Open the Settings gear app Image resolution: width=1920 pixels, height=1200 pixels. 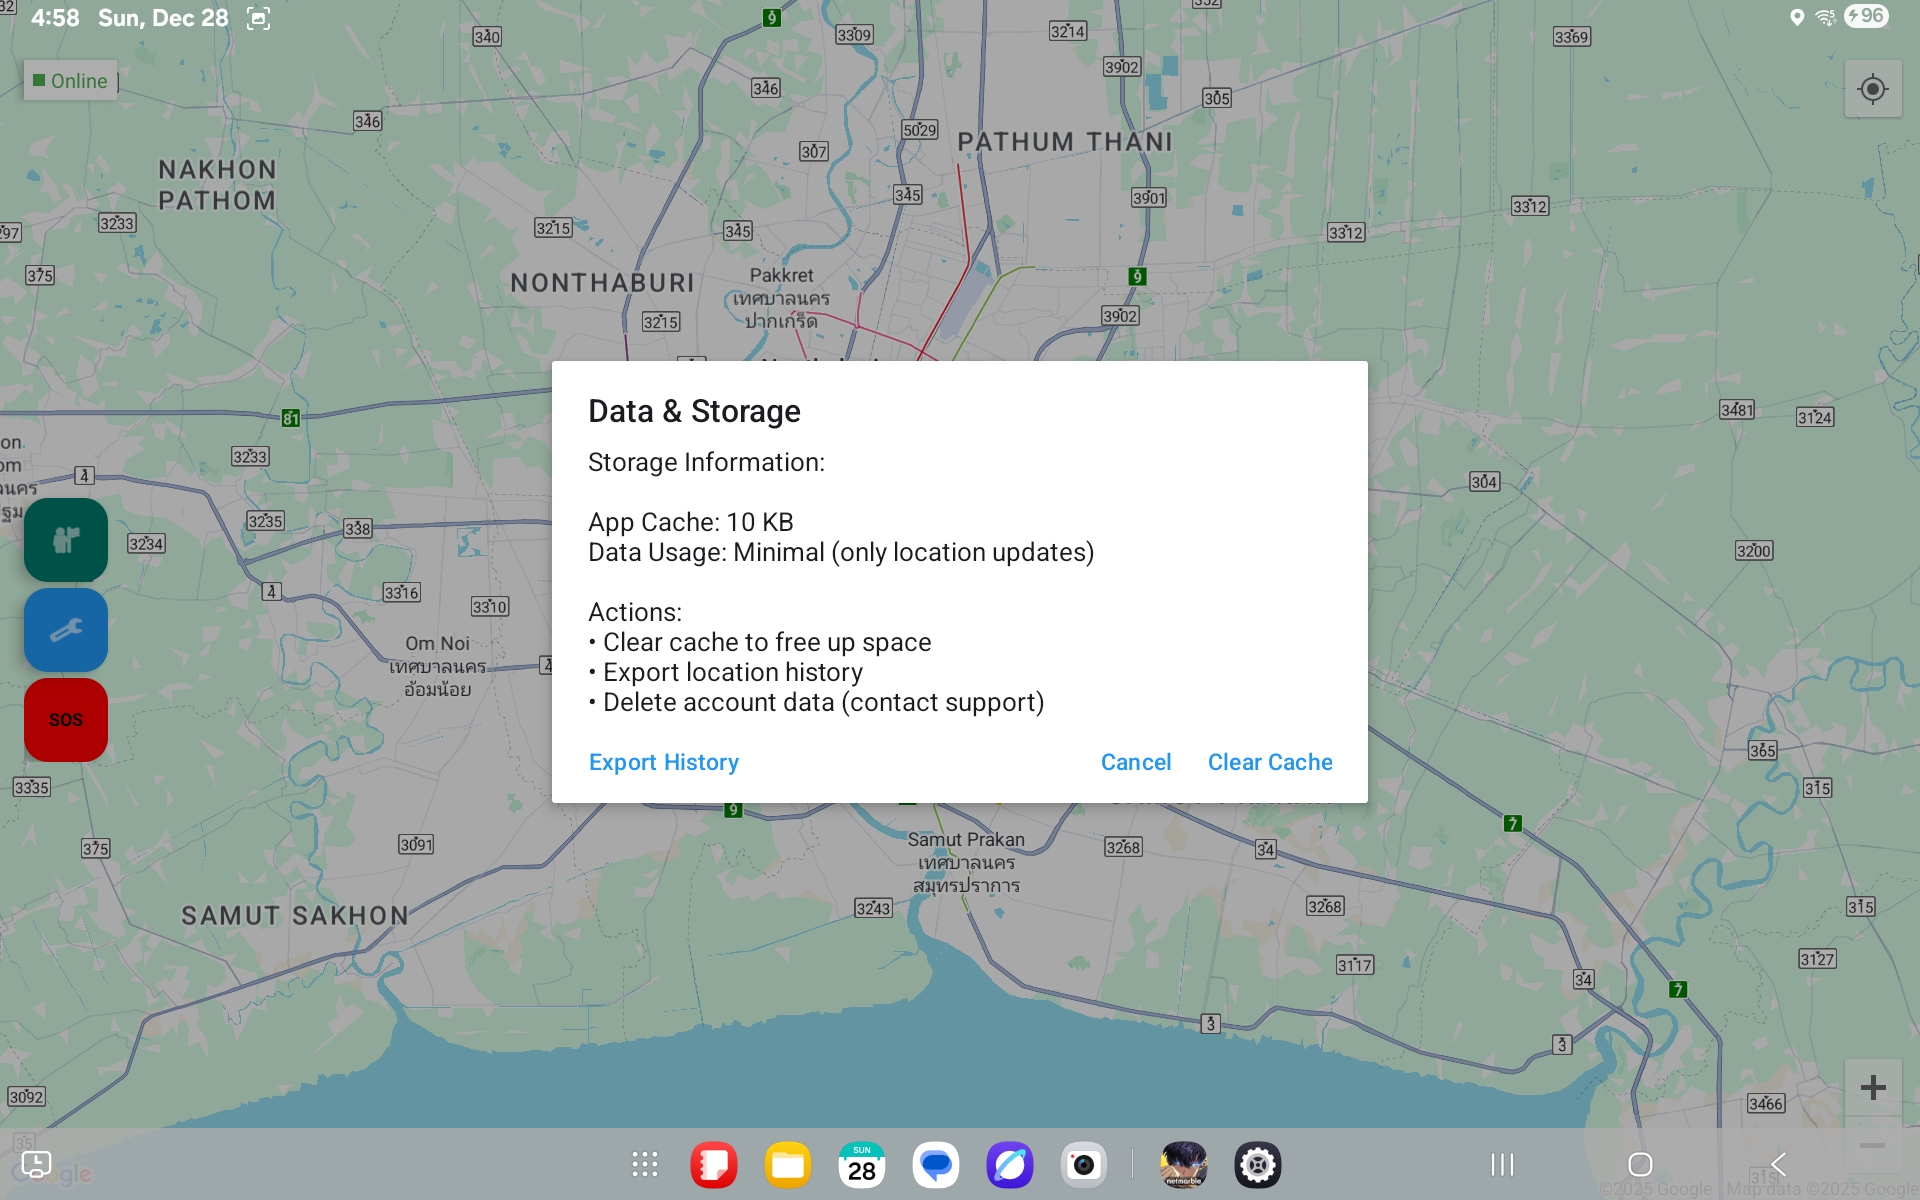pyautogui.click(x=1258, y=1165)
